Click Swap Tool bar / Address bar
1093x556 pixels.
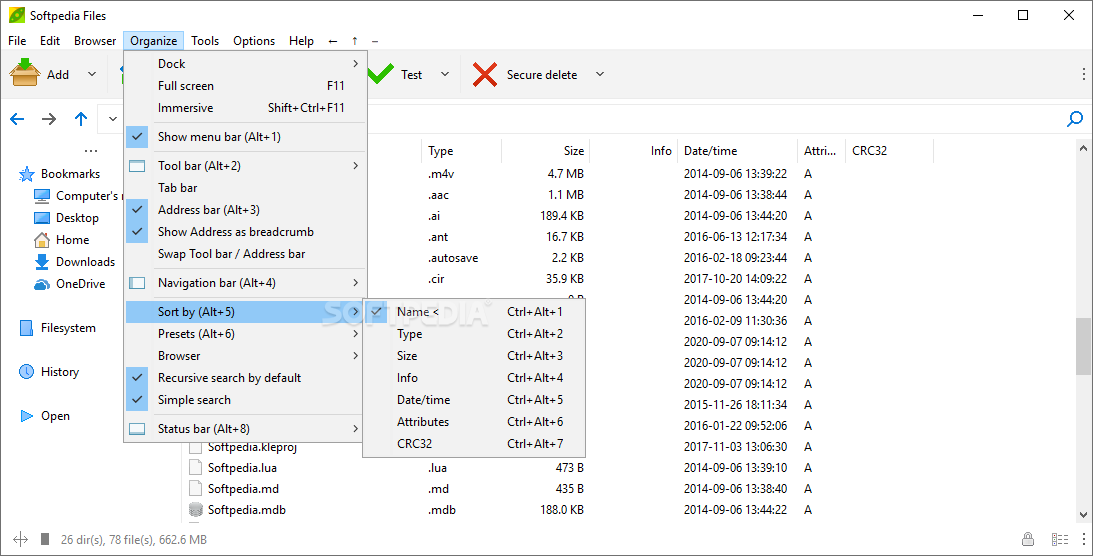tap(245, 254)
